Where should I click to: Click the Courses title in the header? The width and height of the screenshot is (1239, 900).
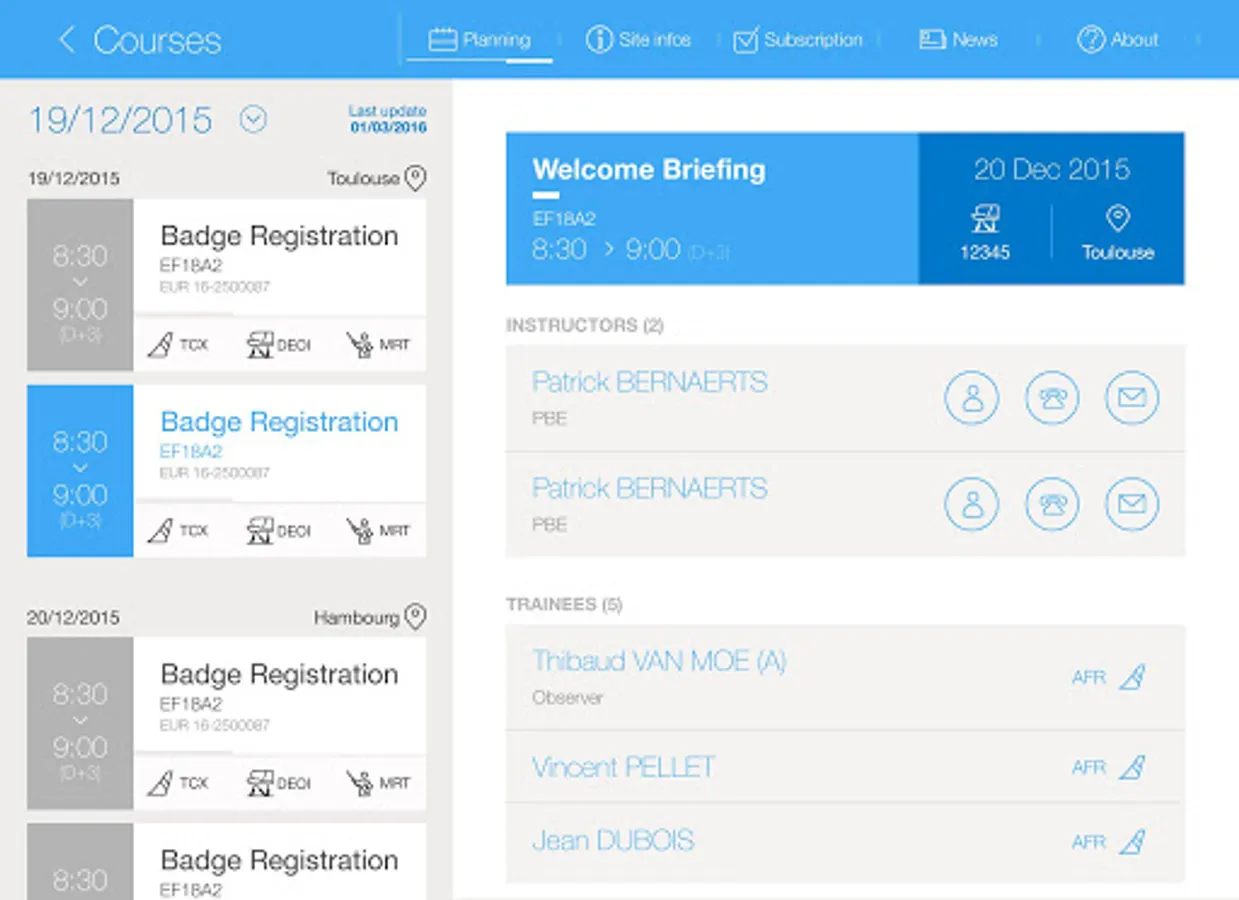(157, 41)
